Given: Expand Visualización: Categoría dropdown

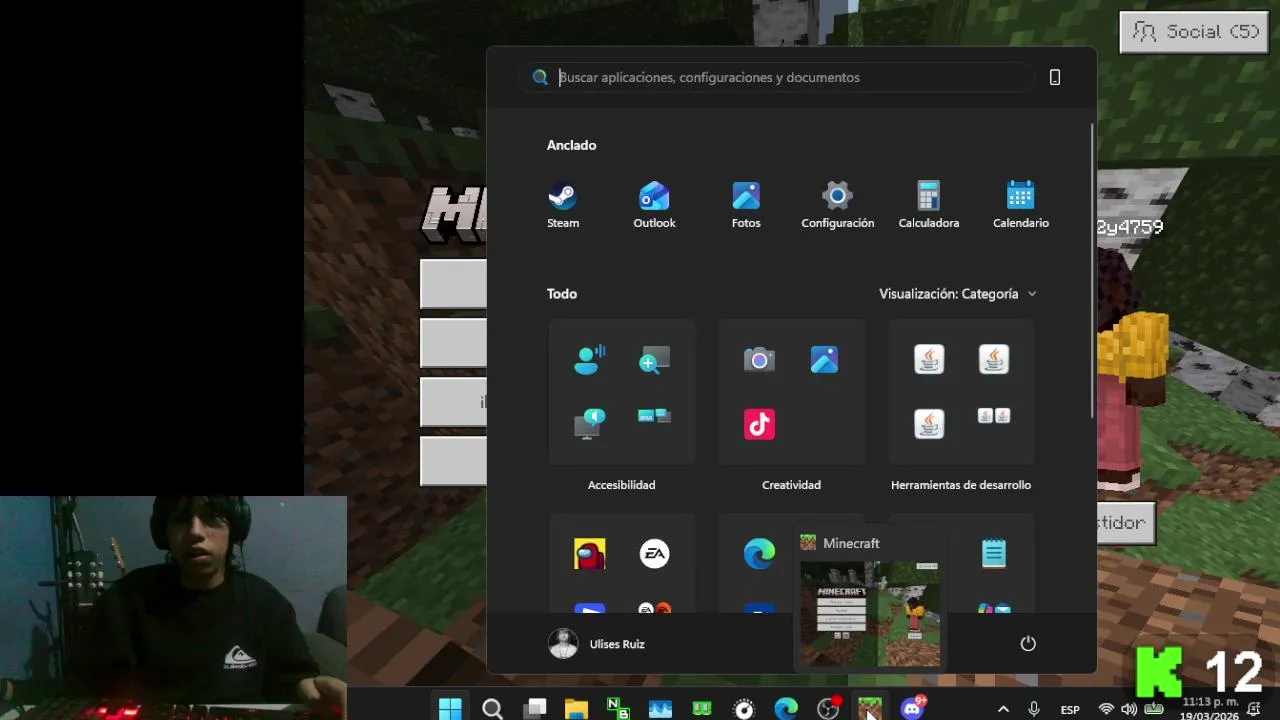Looking at the screenshot, I should [x=958, y=293].
